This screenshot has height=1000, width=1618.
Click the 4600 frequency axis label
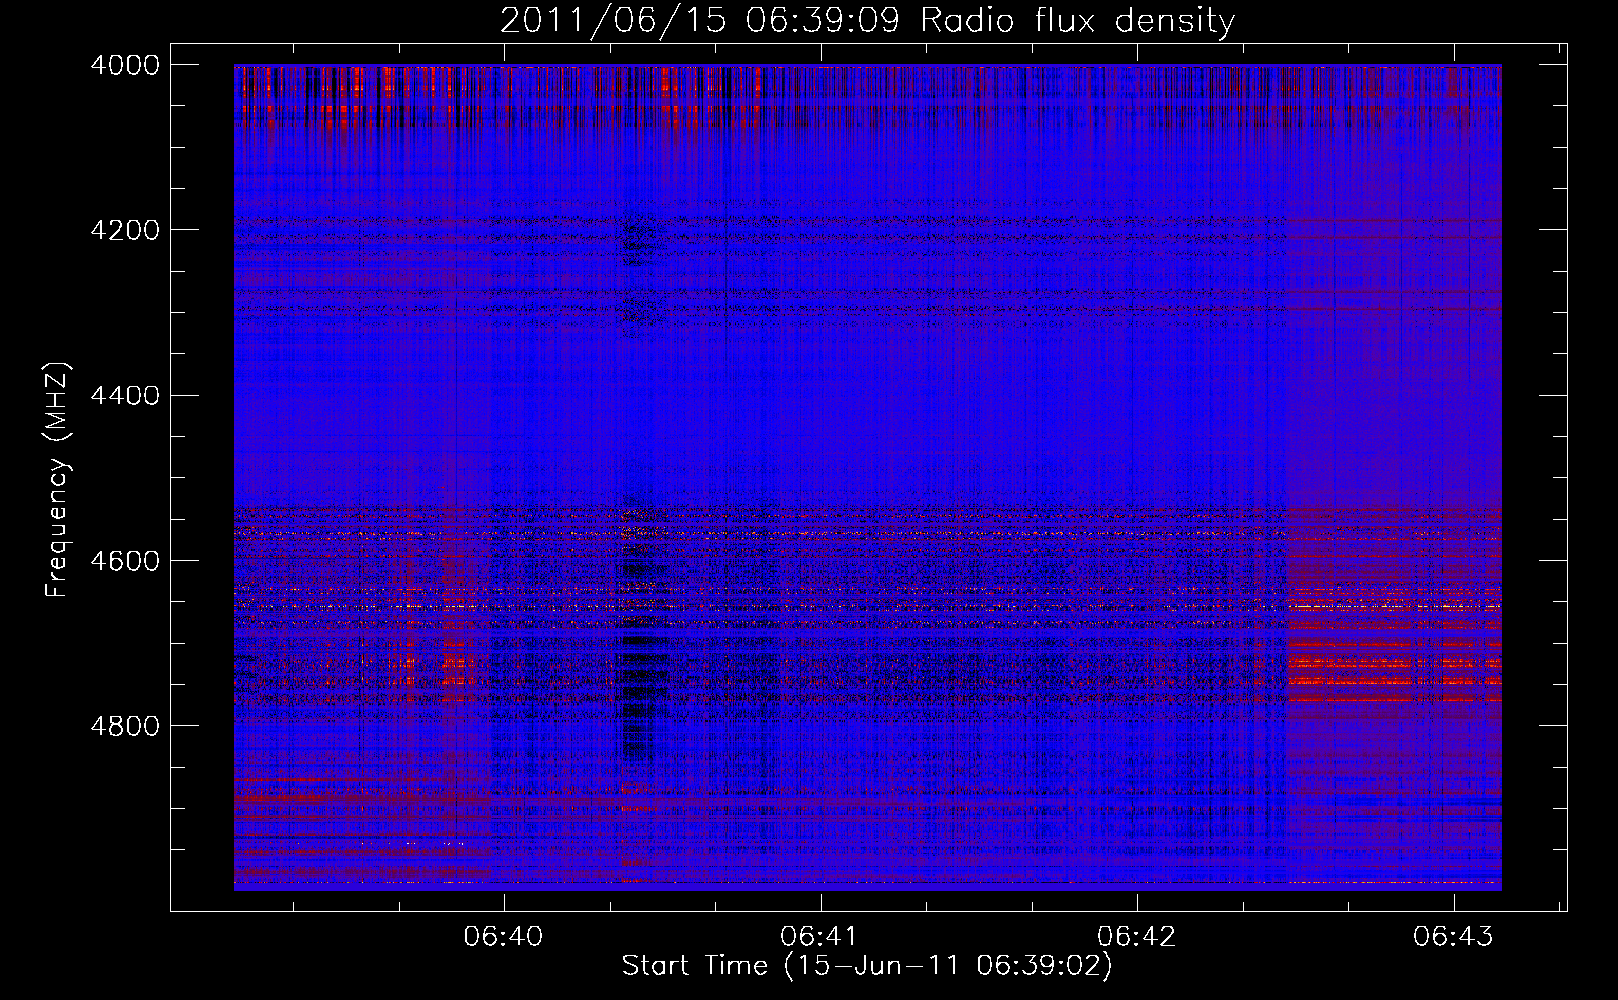(x=125, y=561)
